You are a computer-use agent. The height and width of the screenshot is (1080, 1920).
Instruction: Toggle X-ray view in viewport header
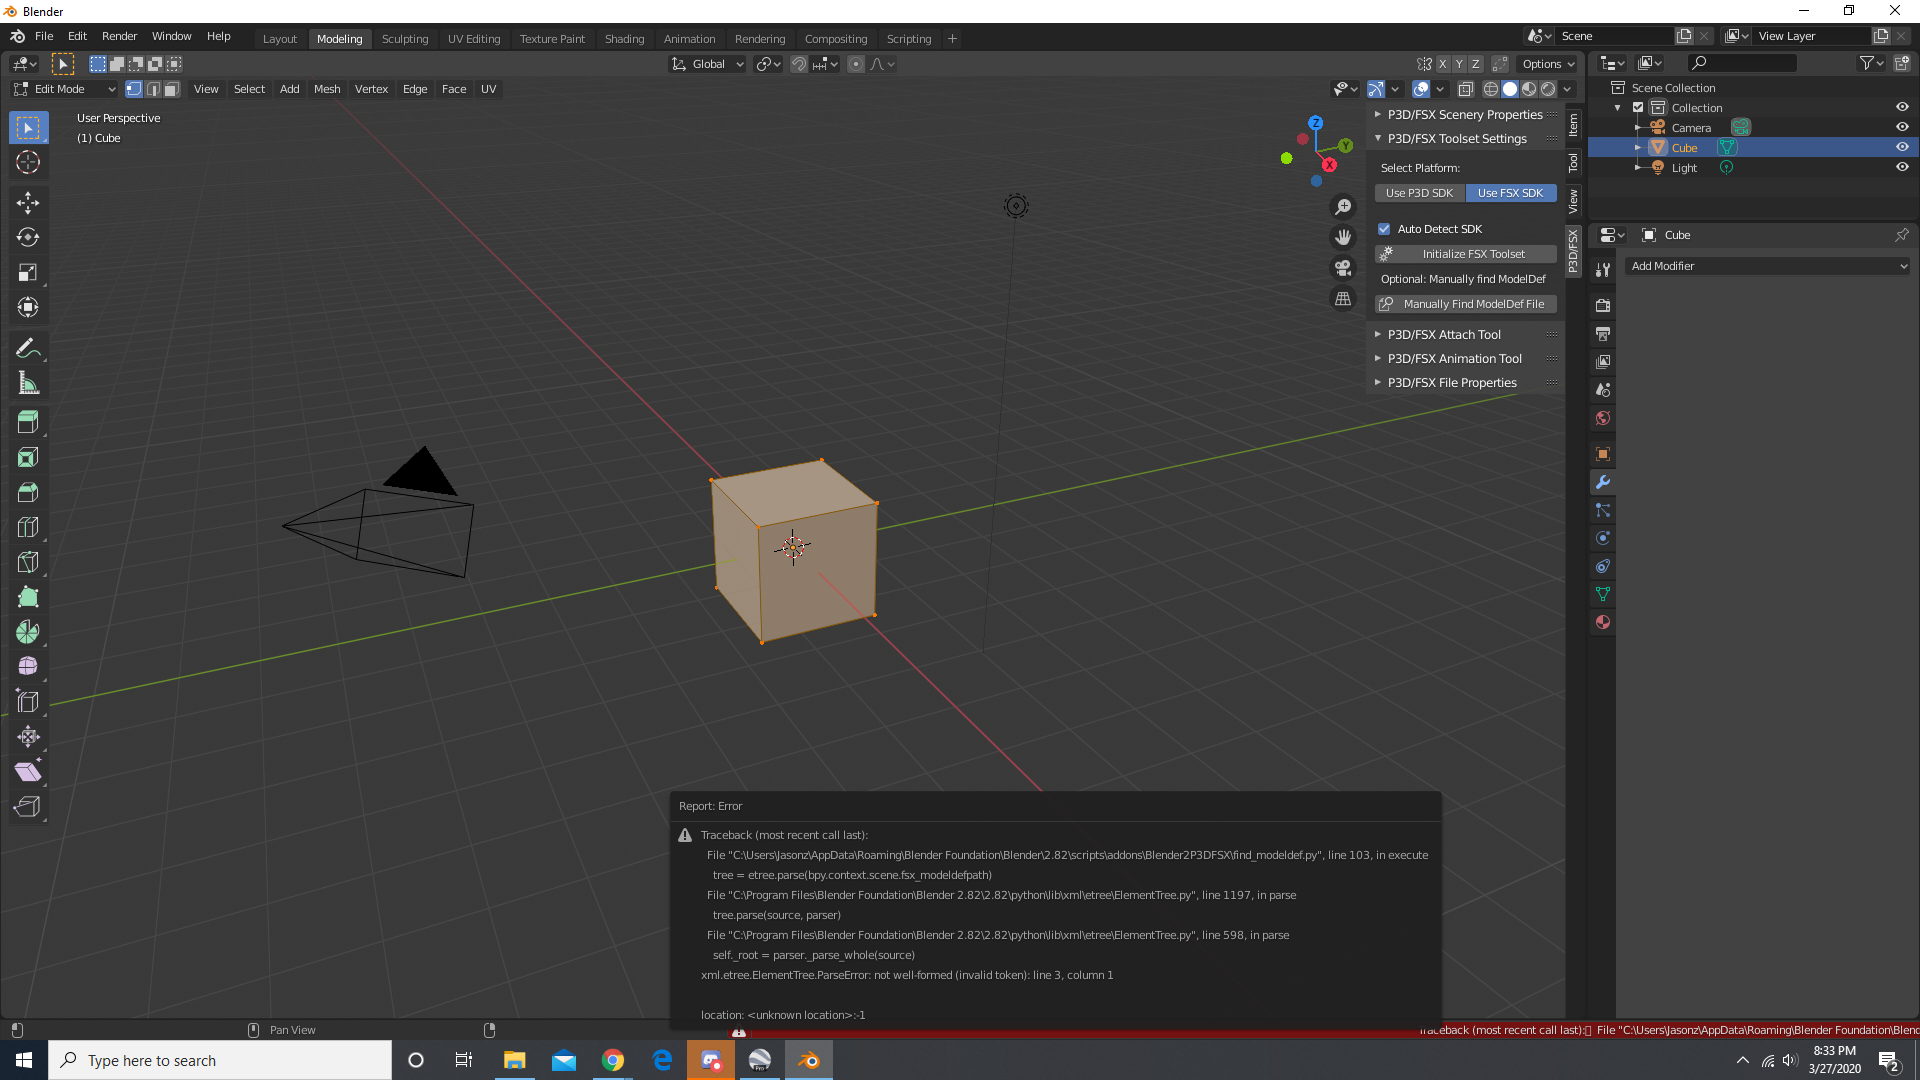click(1466, 89)
